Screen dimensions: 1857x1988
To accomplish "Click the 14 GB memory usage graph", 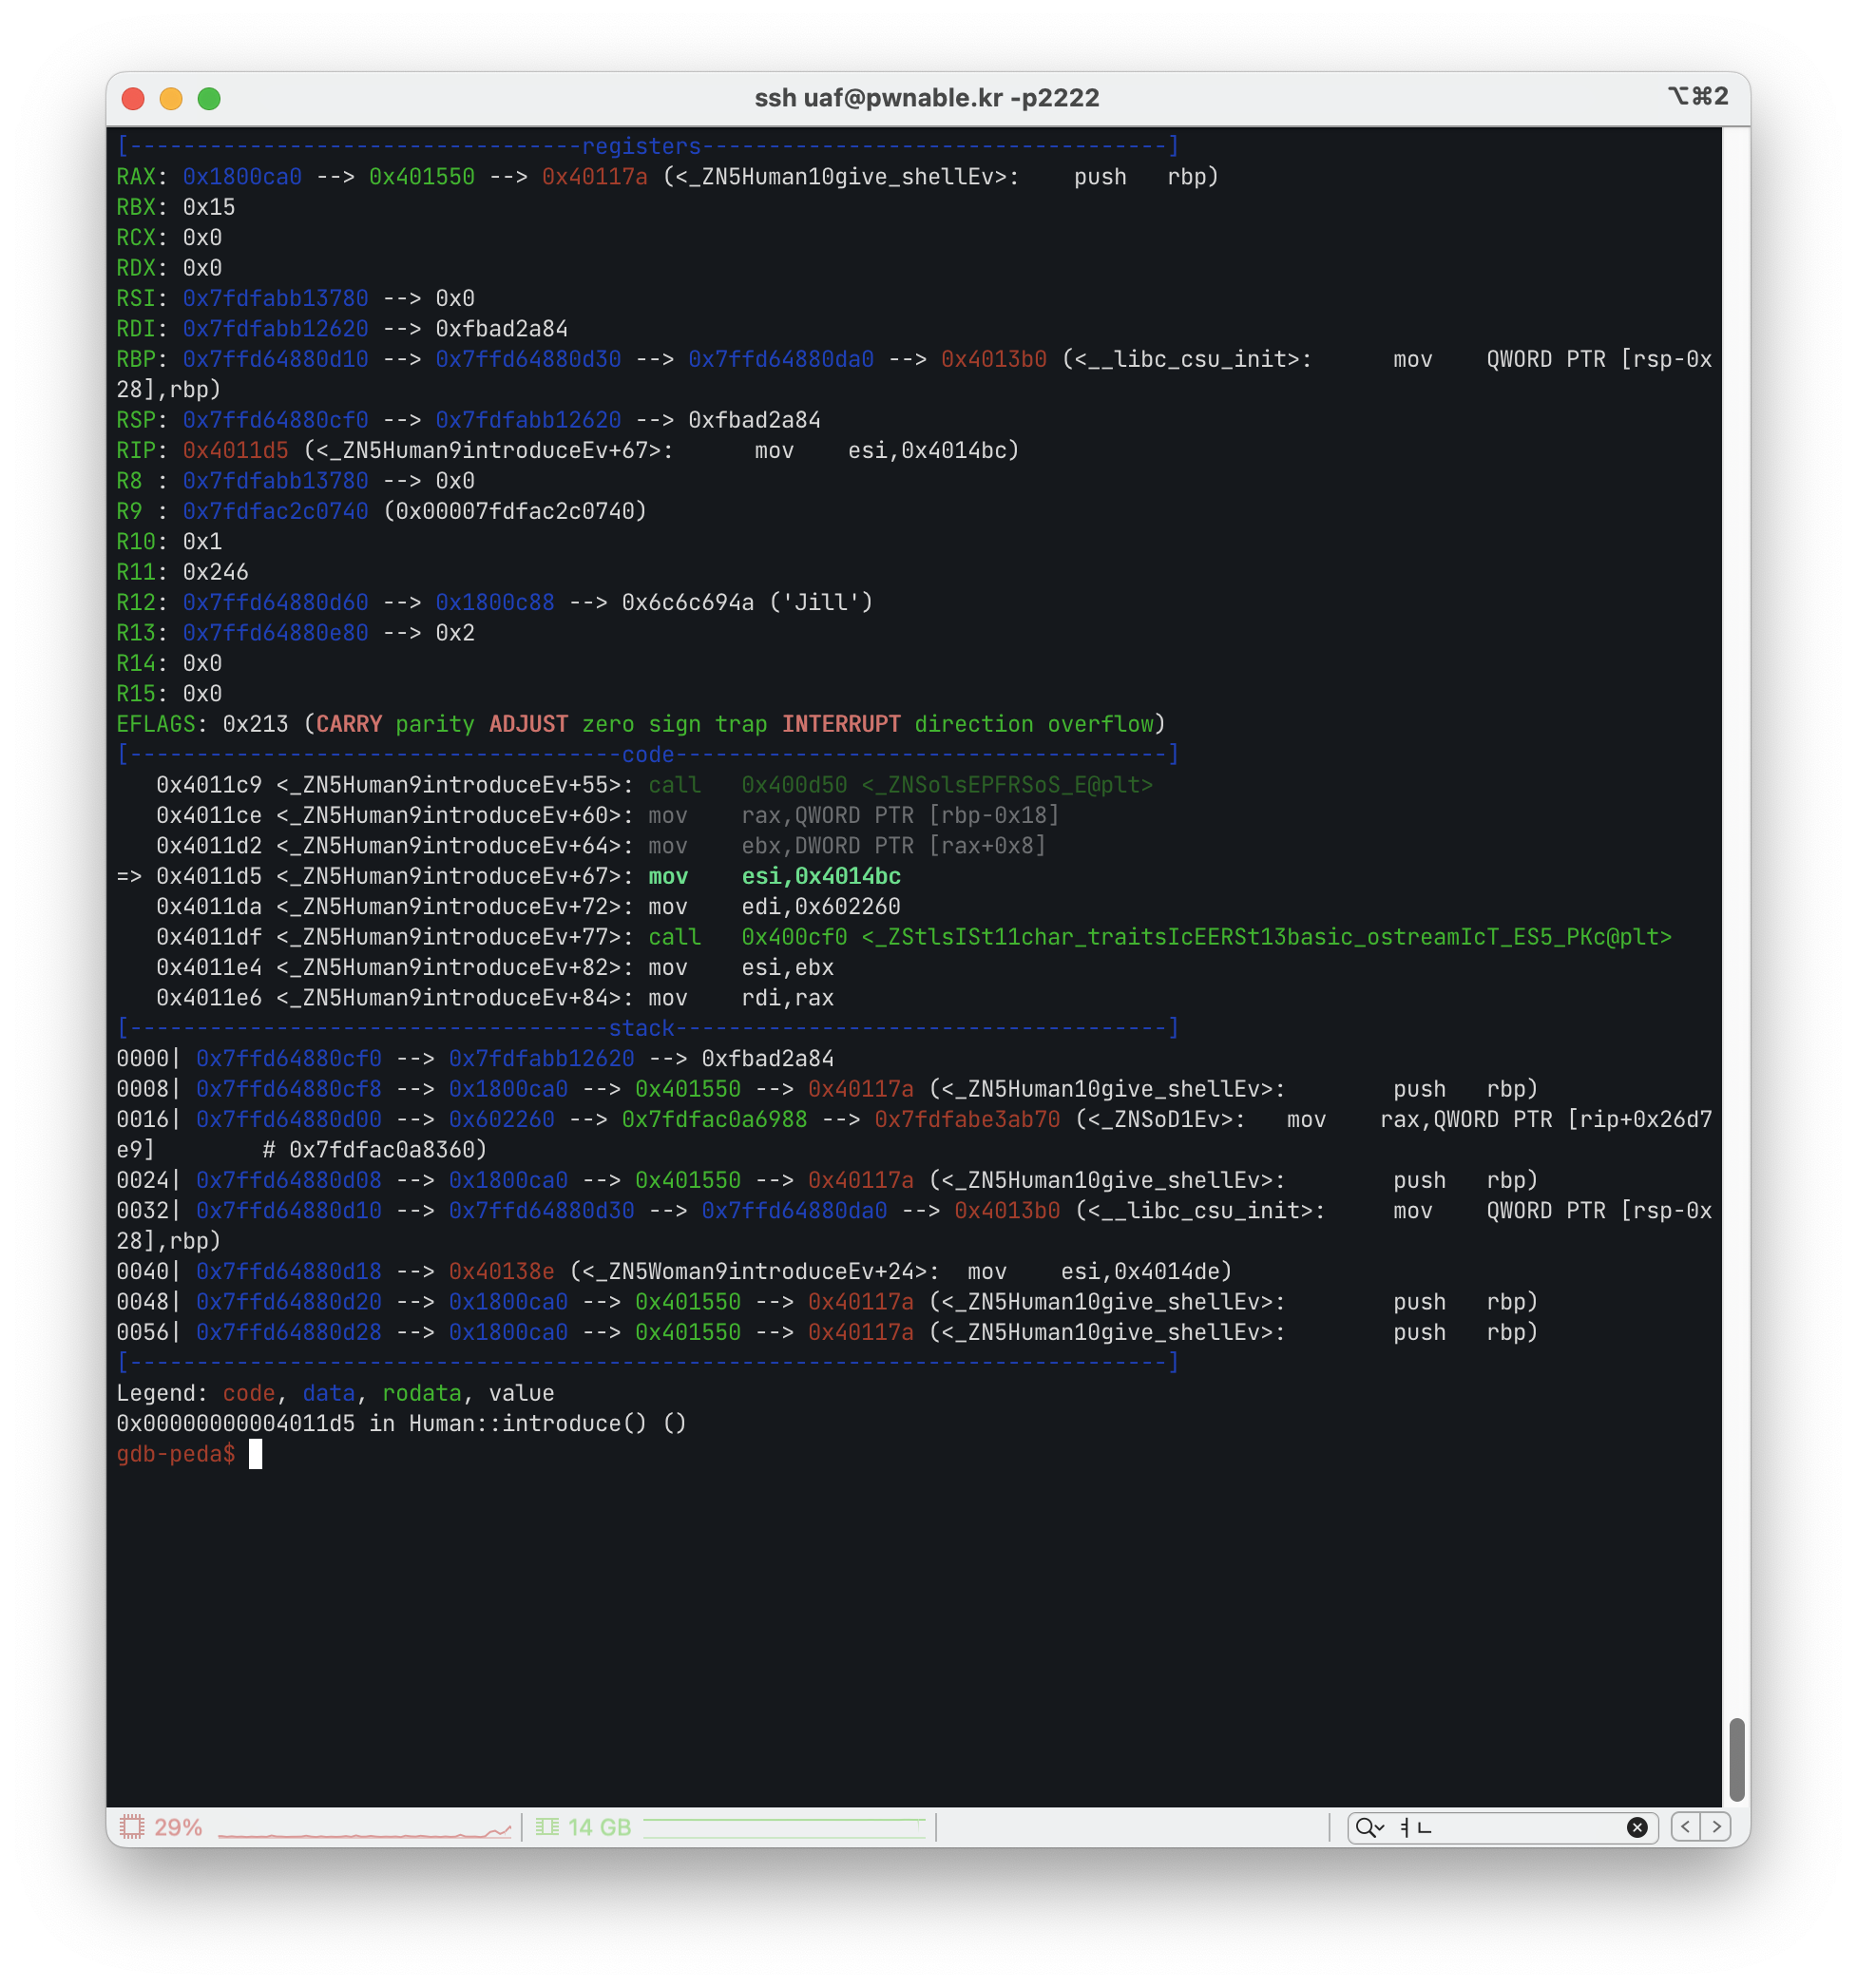I will pyautogui.click(x=785, y=1828).
